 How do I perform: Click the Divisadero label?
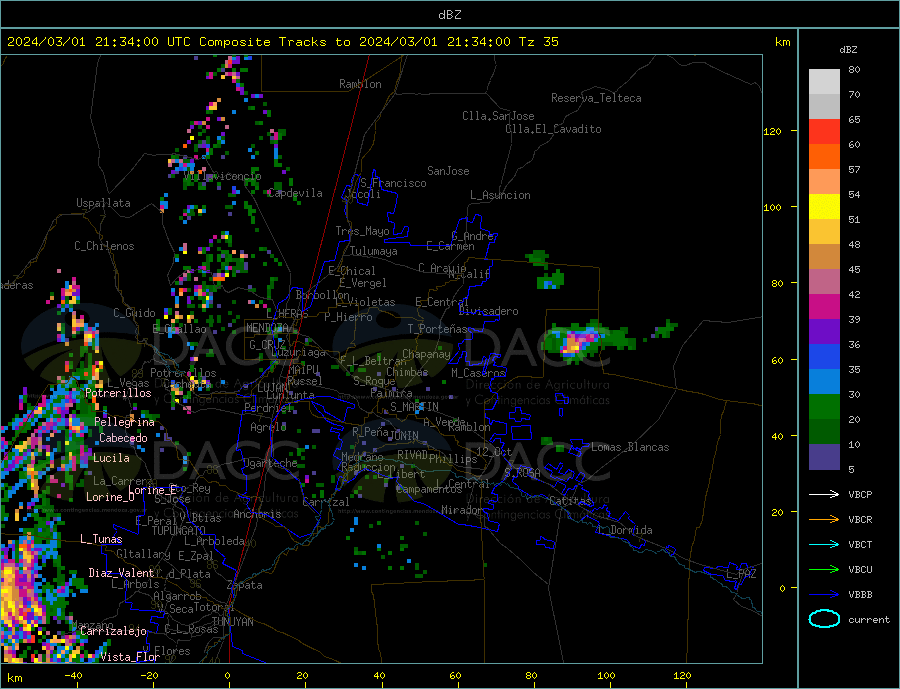tap(488, 311)
